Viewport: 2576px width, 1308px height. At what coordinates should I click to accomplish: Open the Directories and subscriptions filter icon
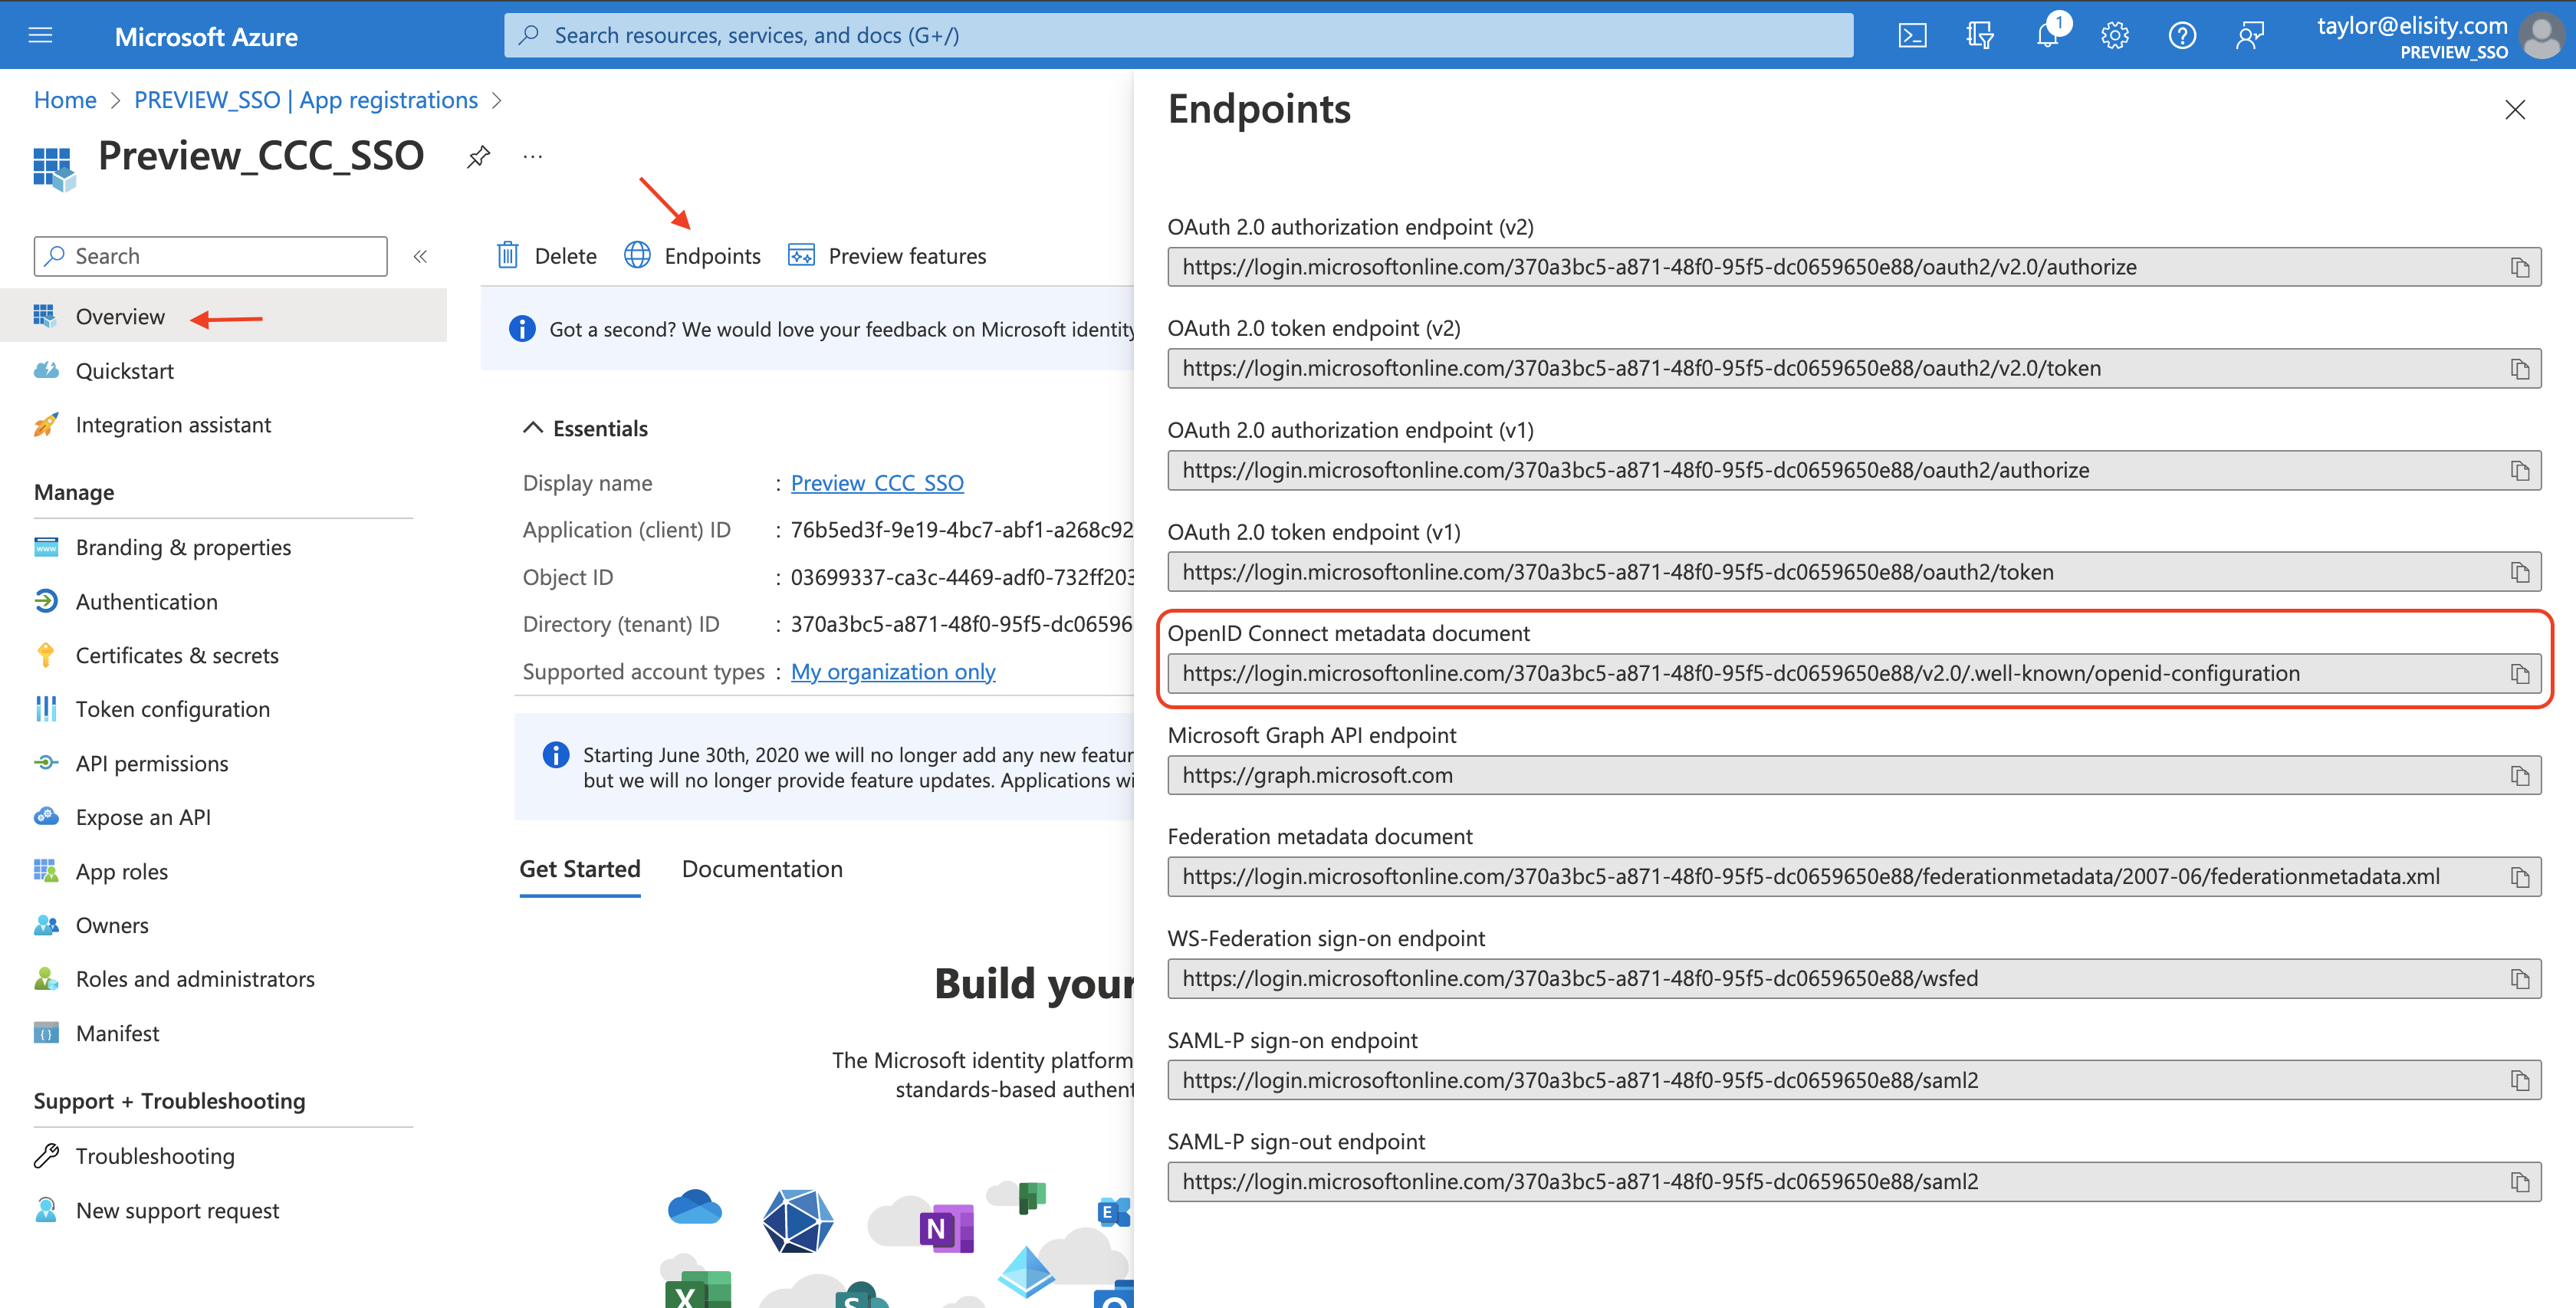[x=1979, y=36]
